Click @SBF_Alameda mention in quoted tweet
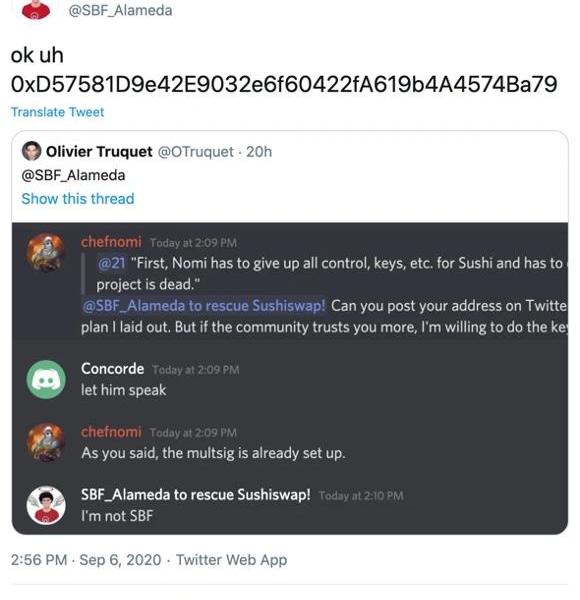The width and height of the screenshot is (580, 600). point(73,175)
